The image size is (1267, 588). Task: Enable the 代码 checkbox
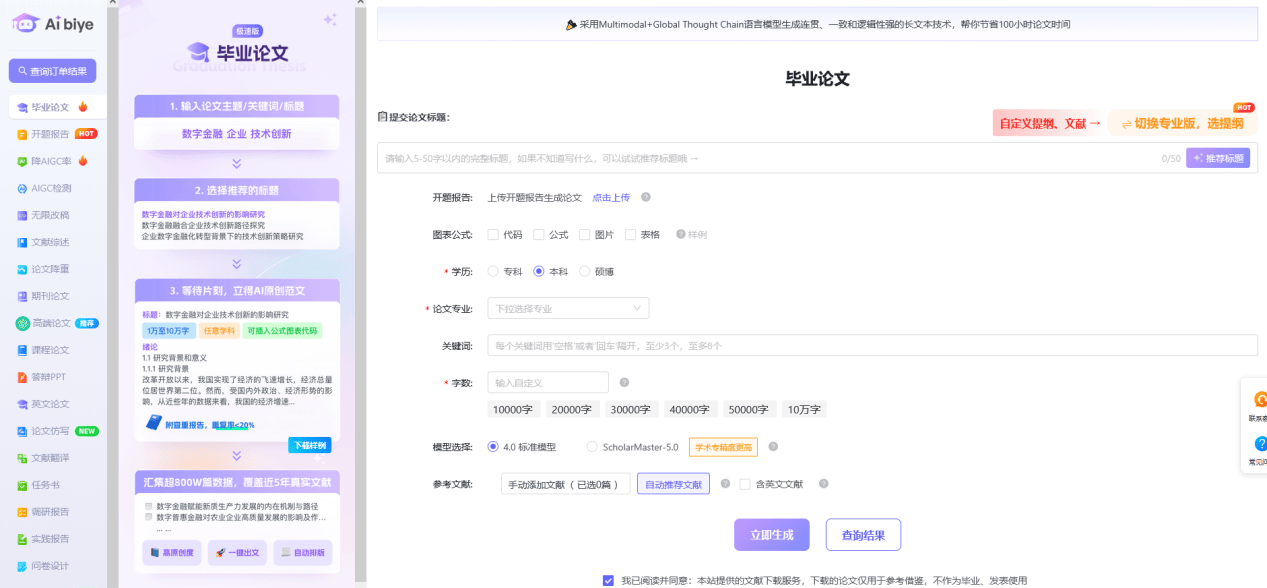click(493, 235)
